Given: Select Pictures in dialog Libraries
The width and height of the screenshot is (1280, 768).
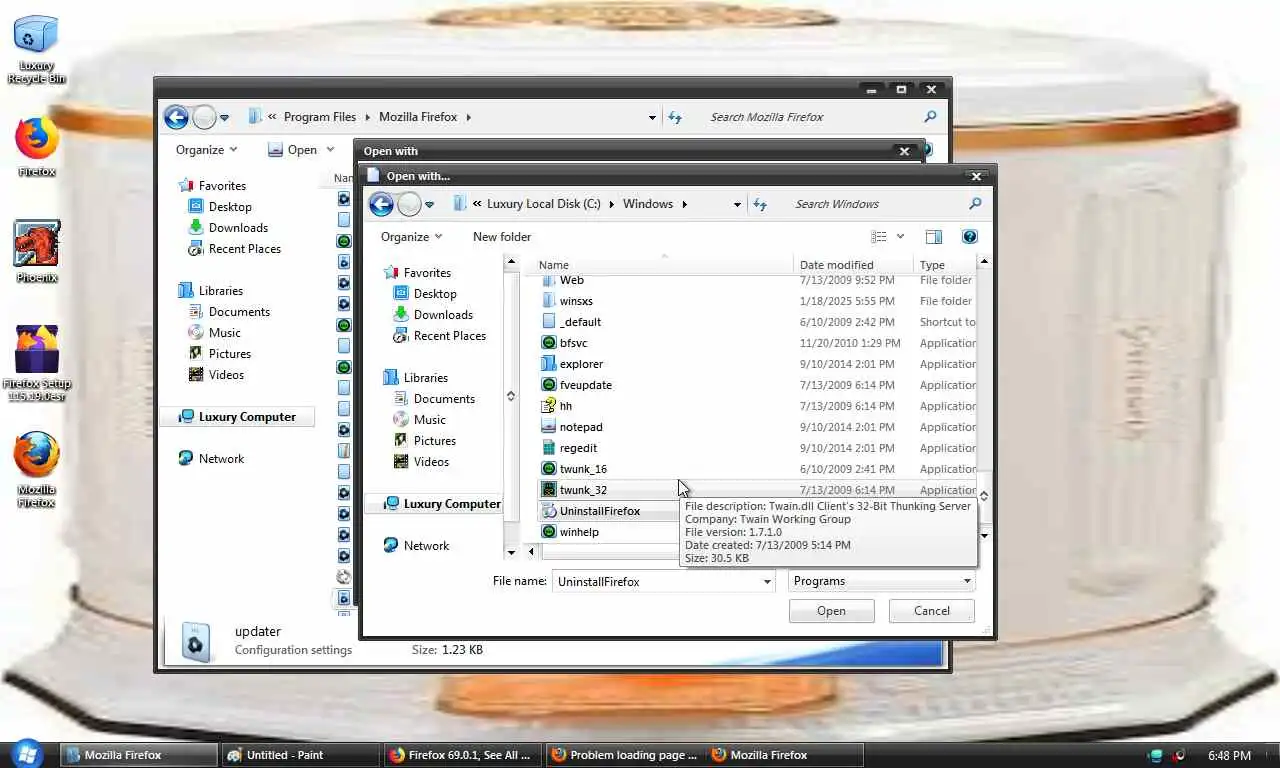Looking at the screenshot, I should pyautogui.click(x=435, y=441).
